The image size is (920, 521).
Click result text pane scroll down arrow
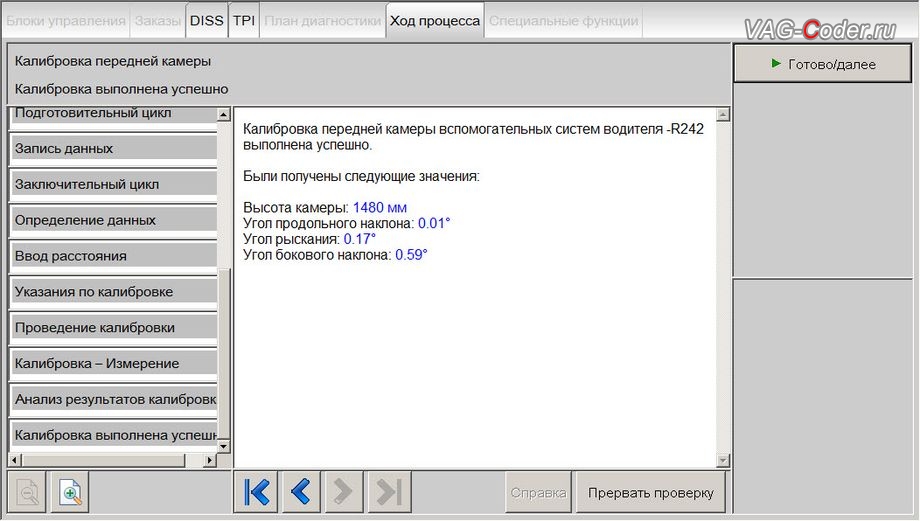tap(723, 461)
